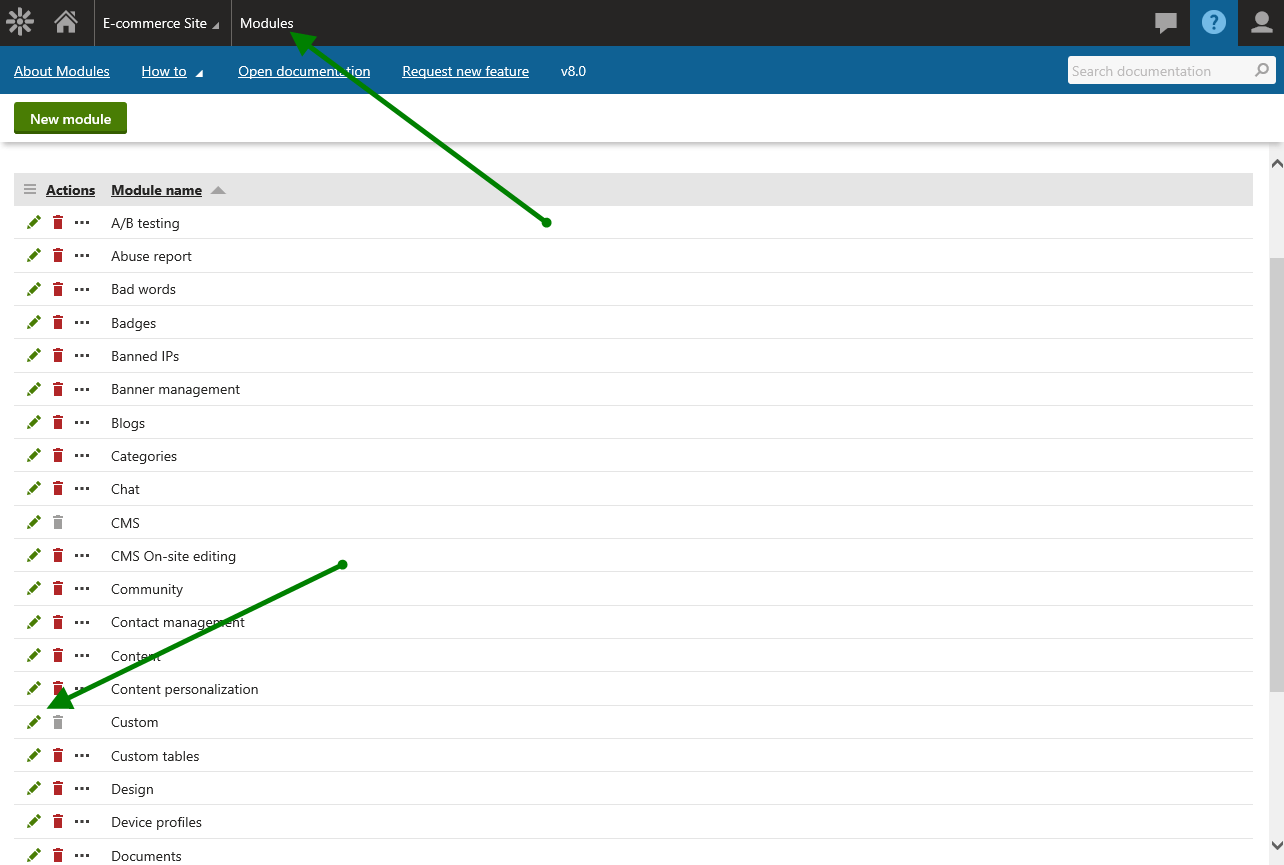Delete the Banned IPs module
This screenshot has height=865, width=1284.
click(58, 356)
